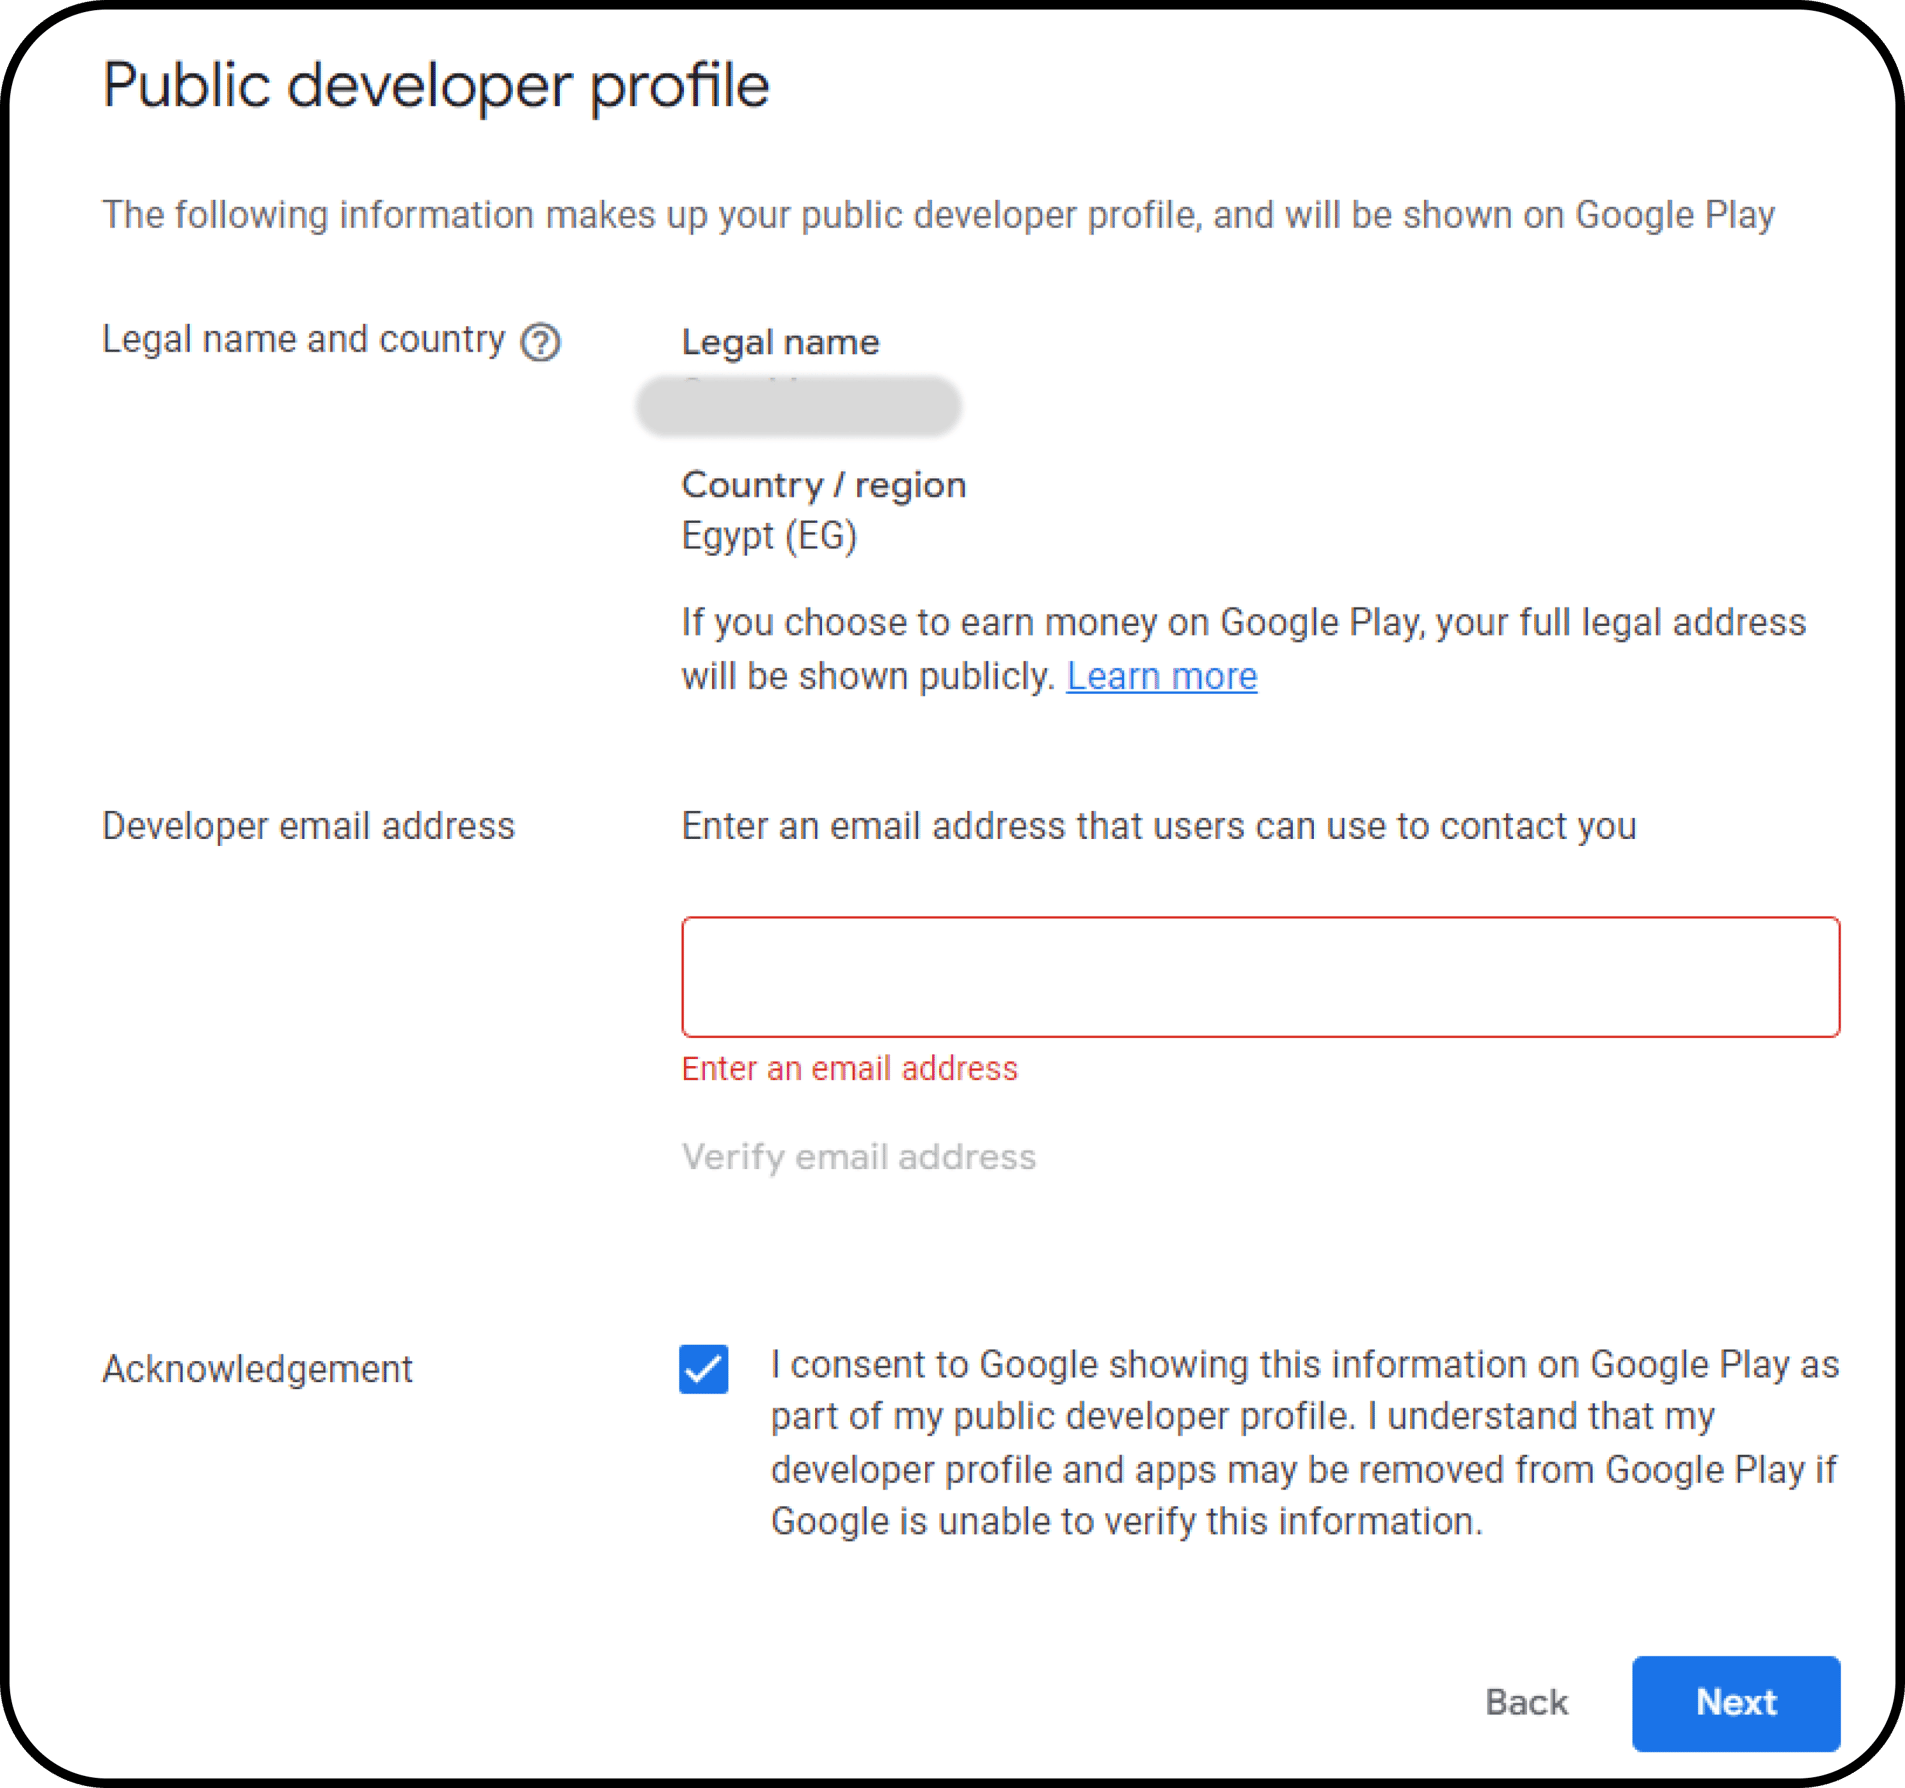1905x1788 pixels.
Task: Click the Country / region label
Action: point(823,484)
